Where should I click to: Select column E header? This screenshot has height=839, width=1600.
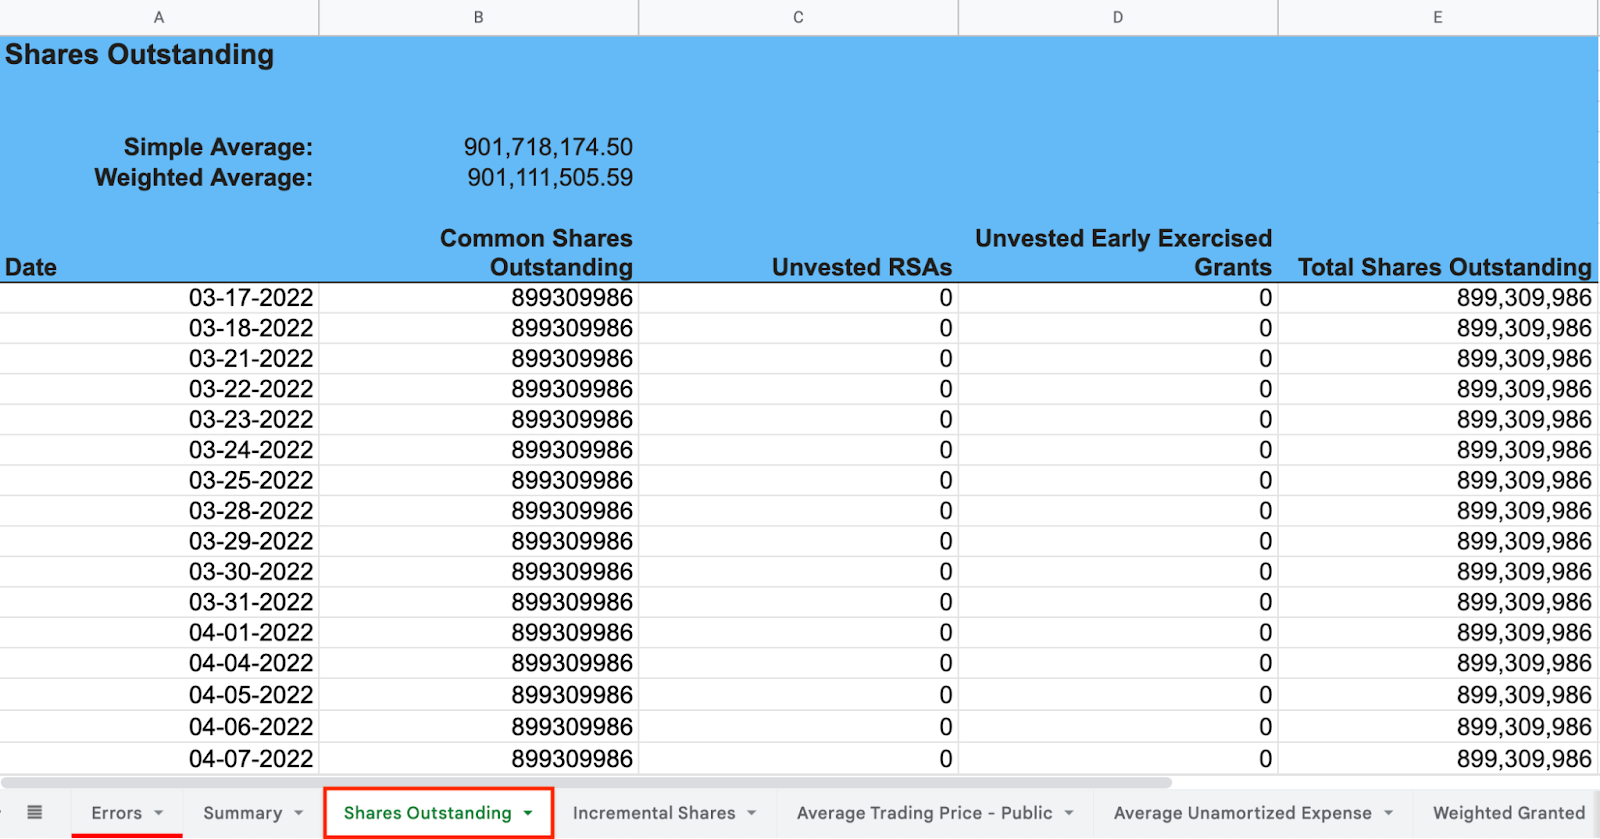[x=1438, y=17]
